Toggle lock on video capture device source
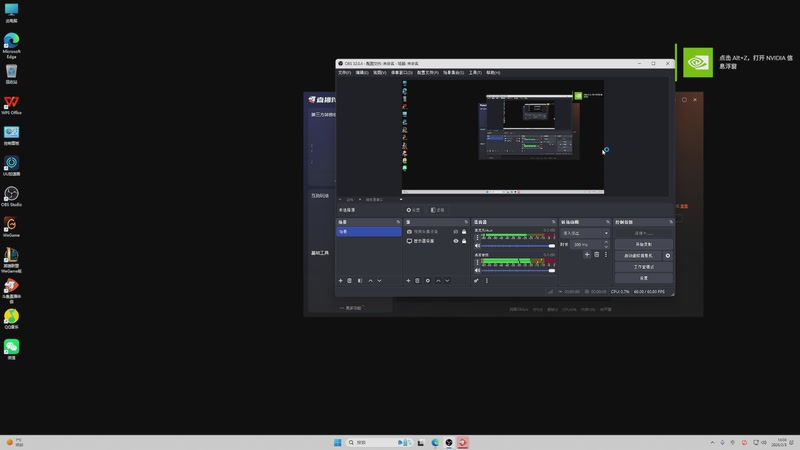The width and height of the screenshot is (800, 450). pos(464,232)
